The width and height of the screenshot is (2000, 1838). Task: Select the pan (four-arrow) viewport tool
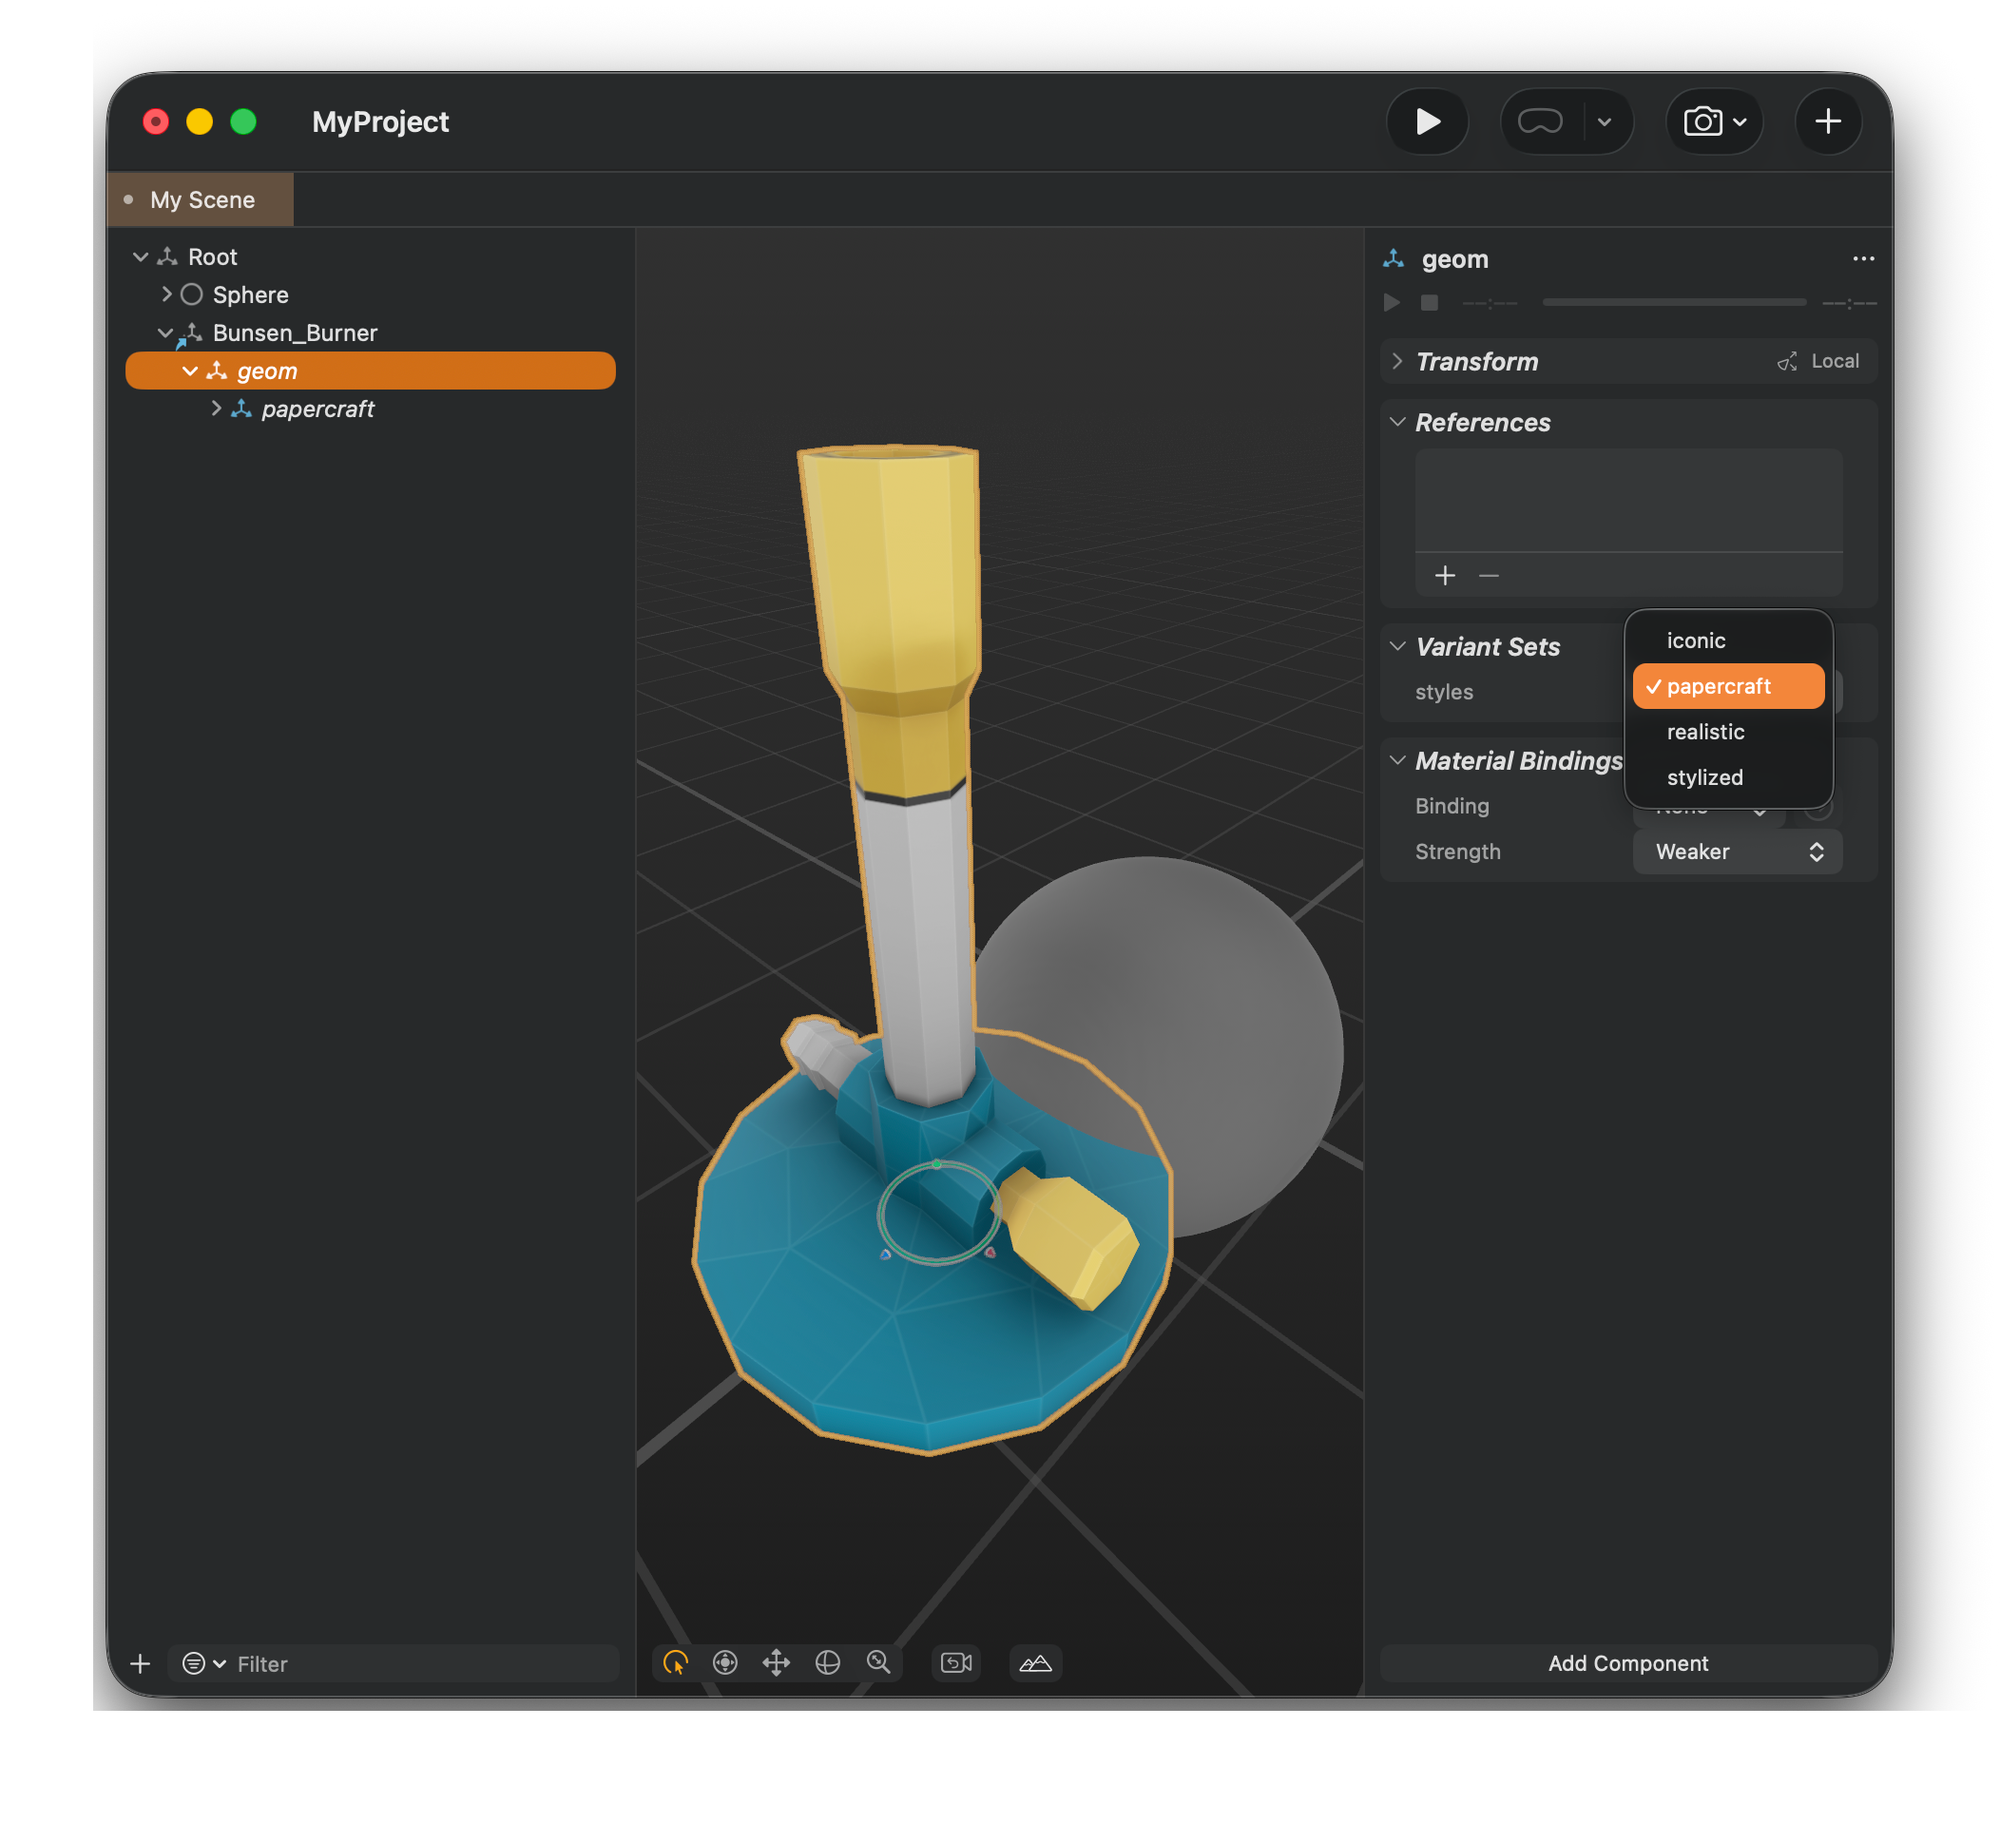point(776,1663)
